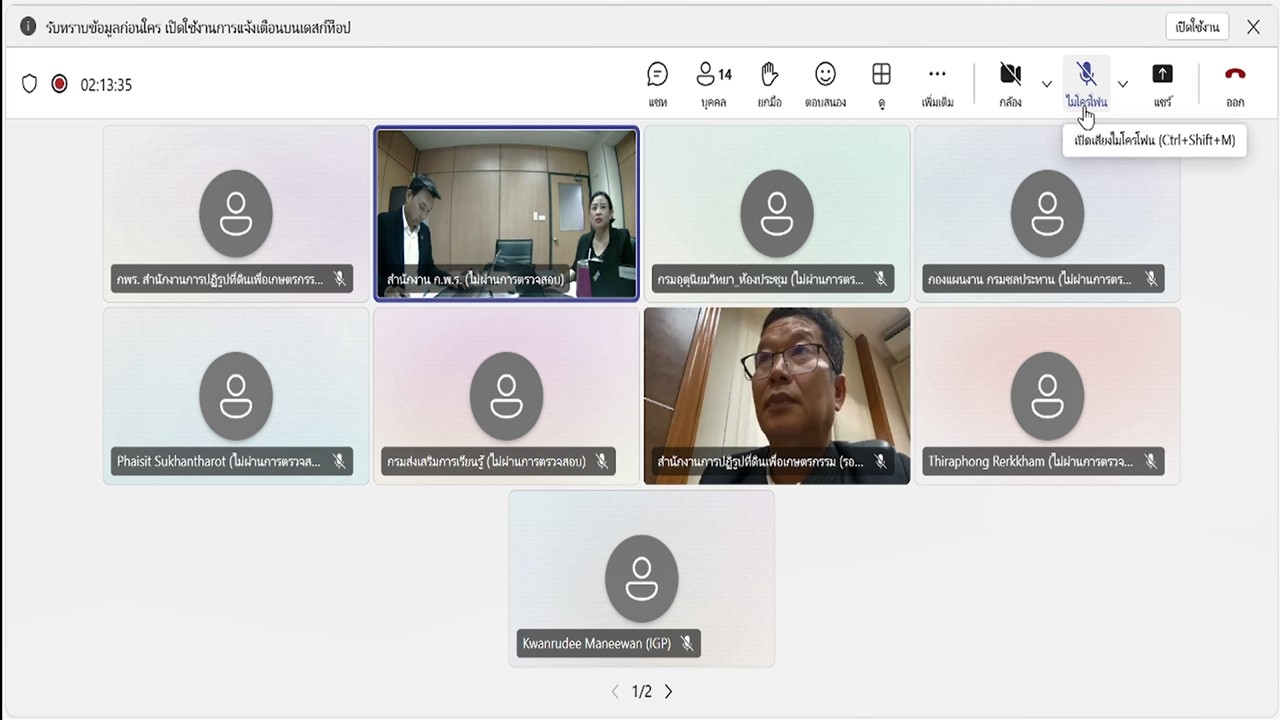Raise hand (ยกมือ) in the meeting

pos(769,84)
